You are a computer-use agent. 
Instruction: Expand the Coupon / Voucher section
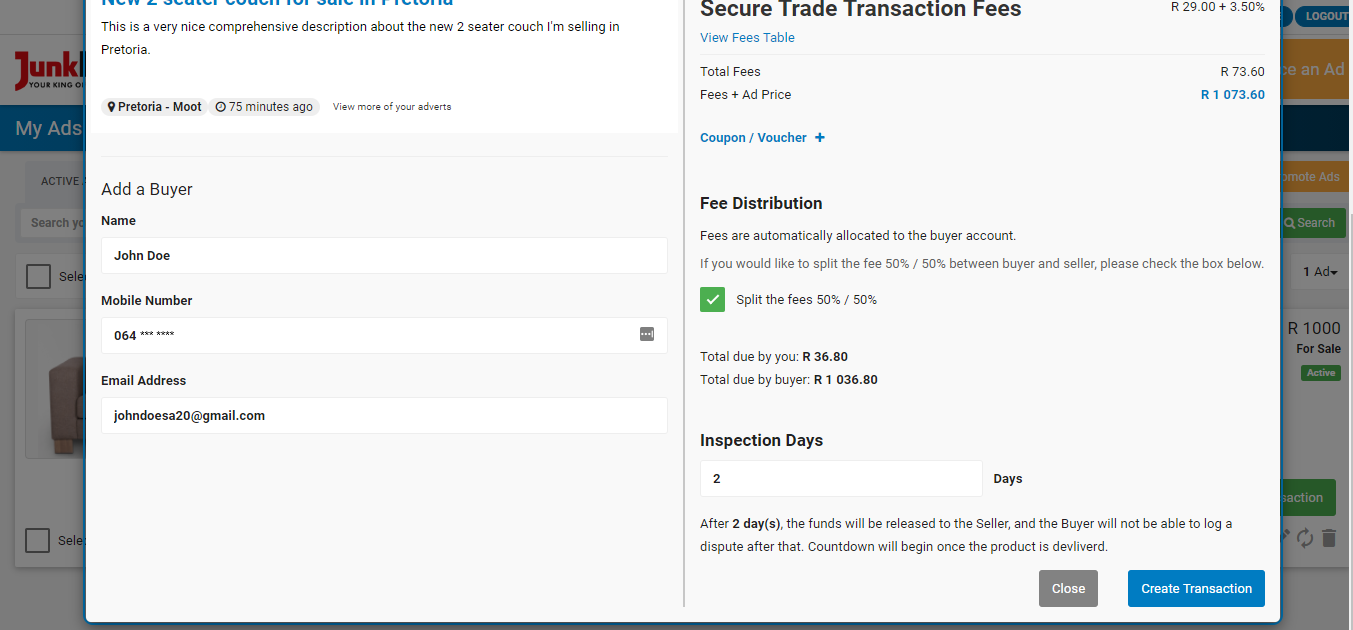(x=762, y=137)
